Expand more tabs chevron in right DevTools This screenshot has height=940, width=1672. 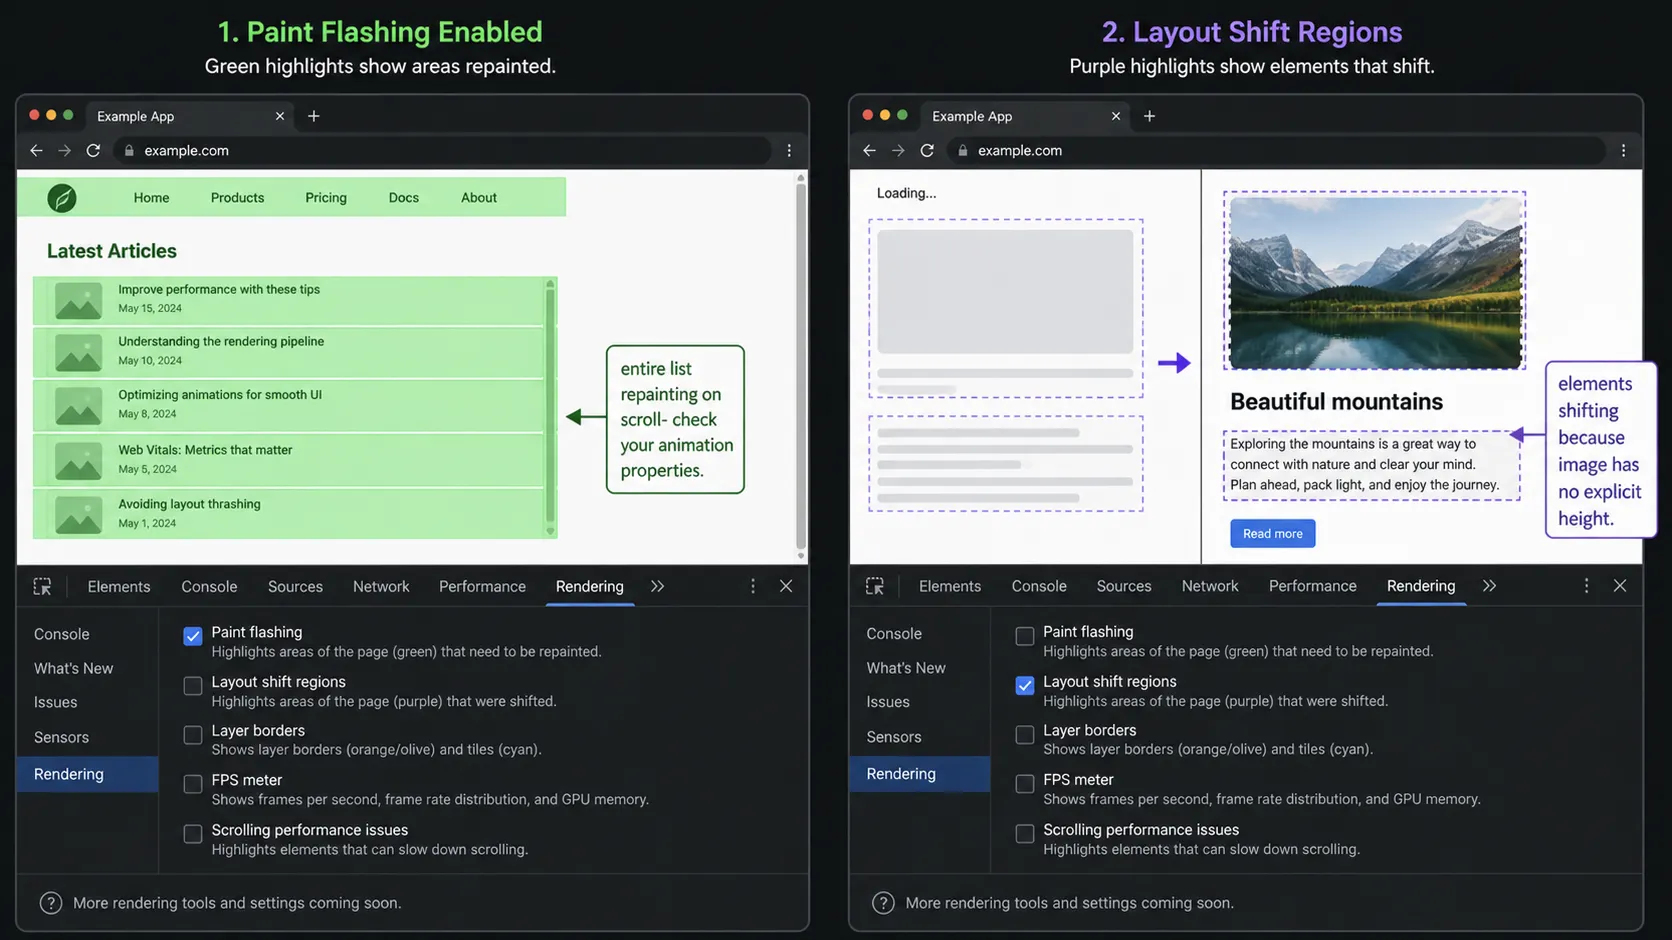point(1489,585)
